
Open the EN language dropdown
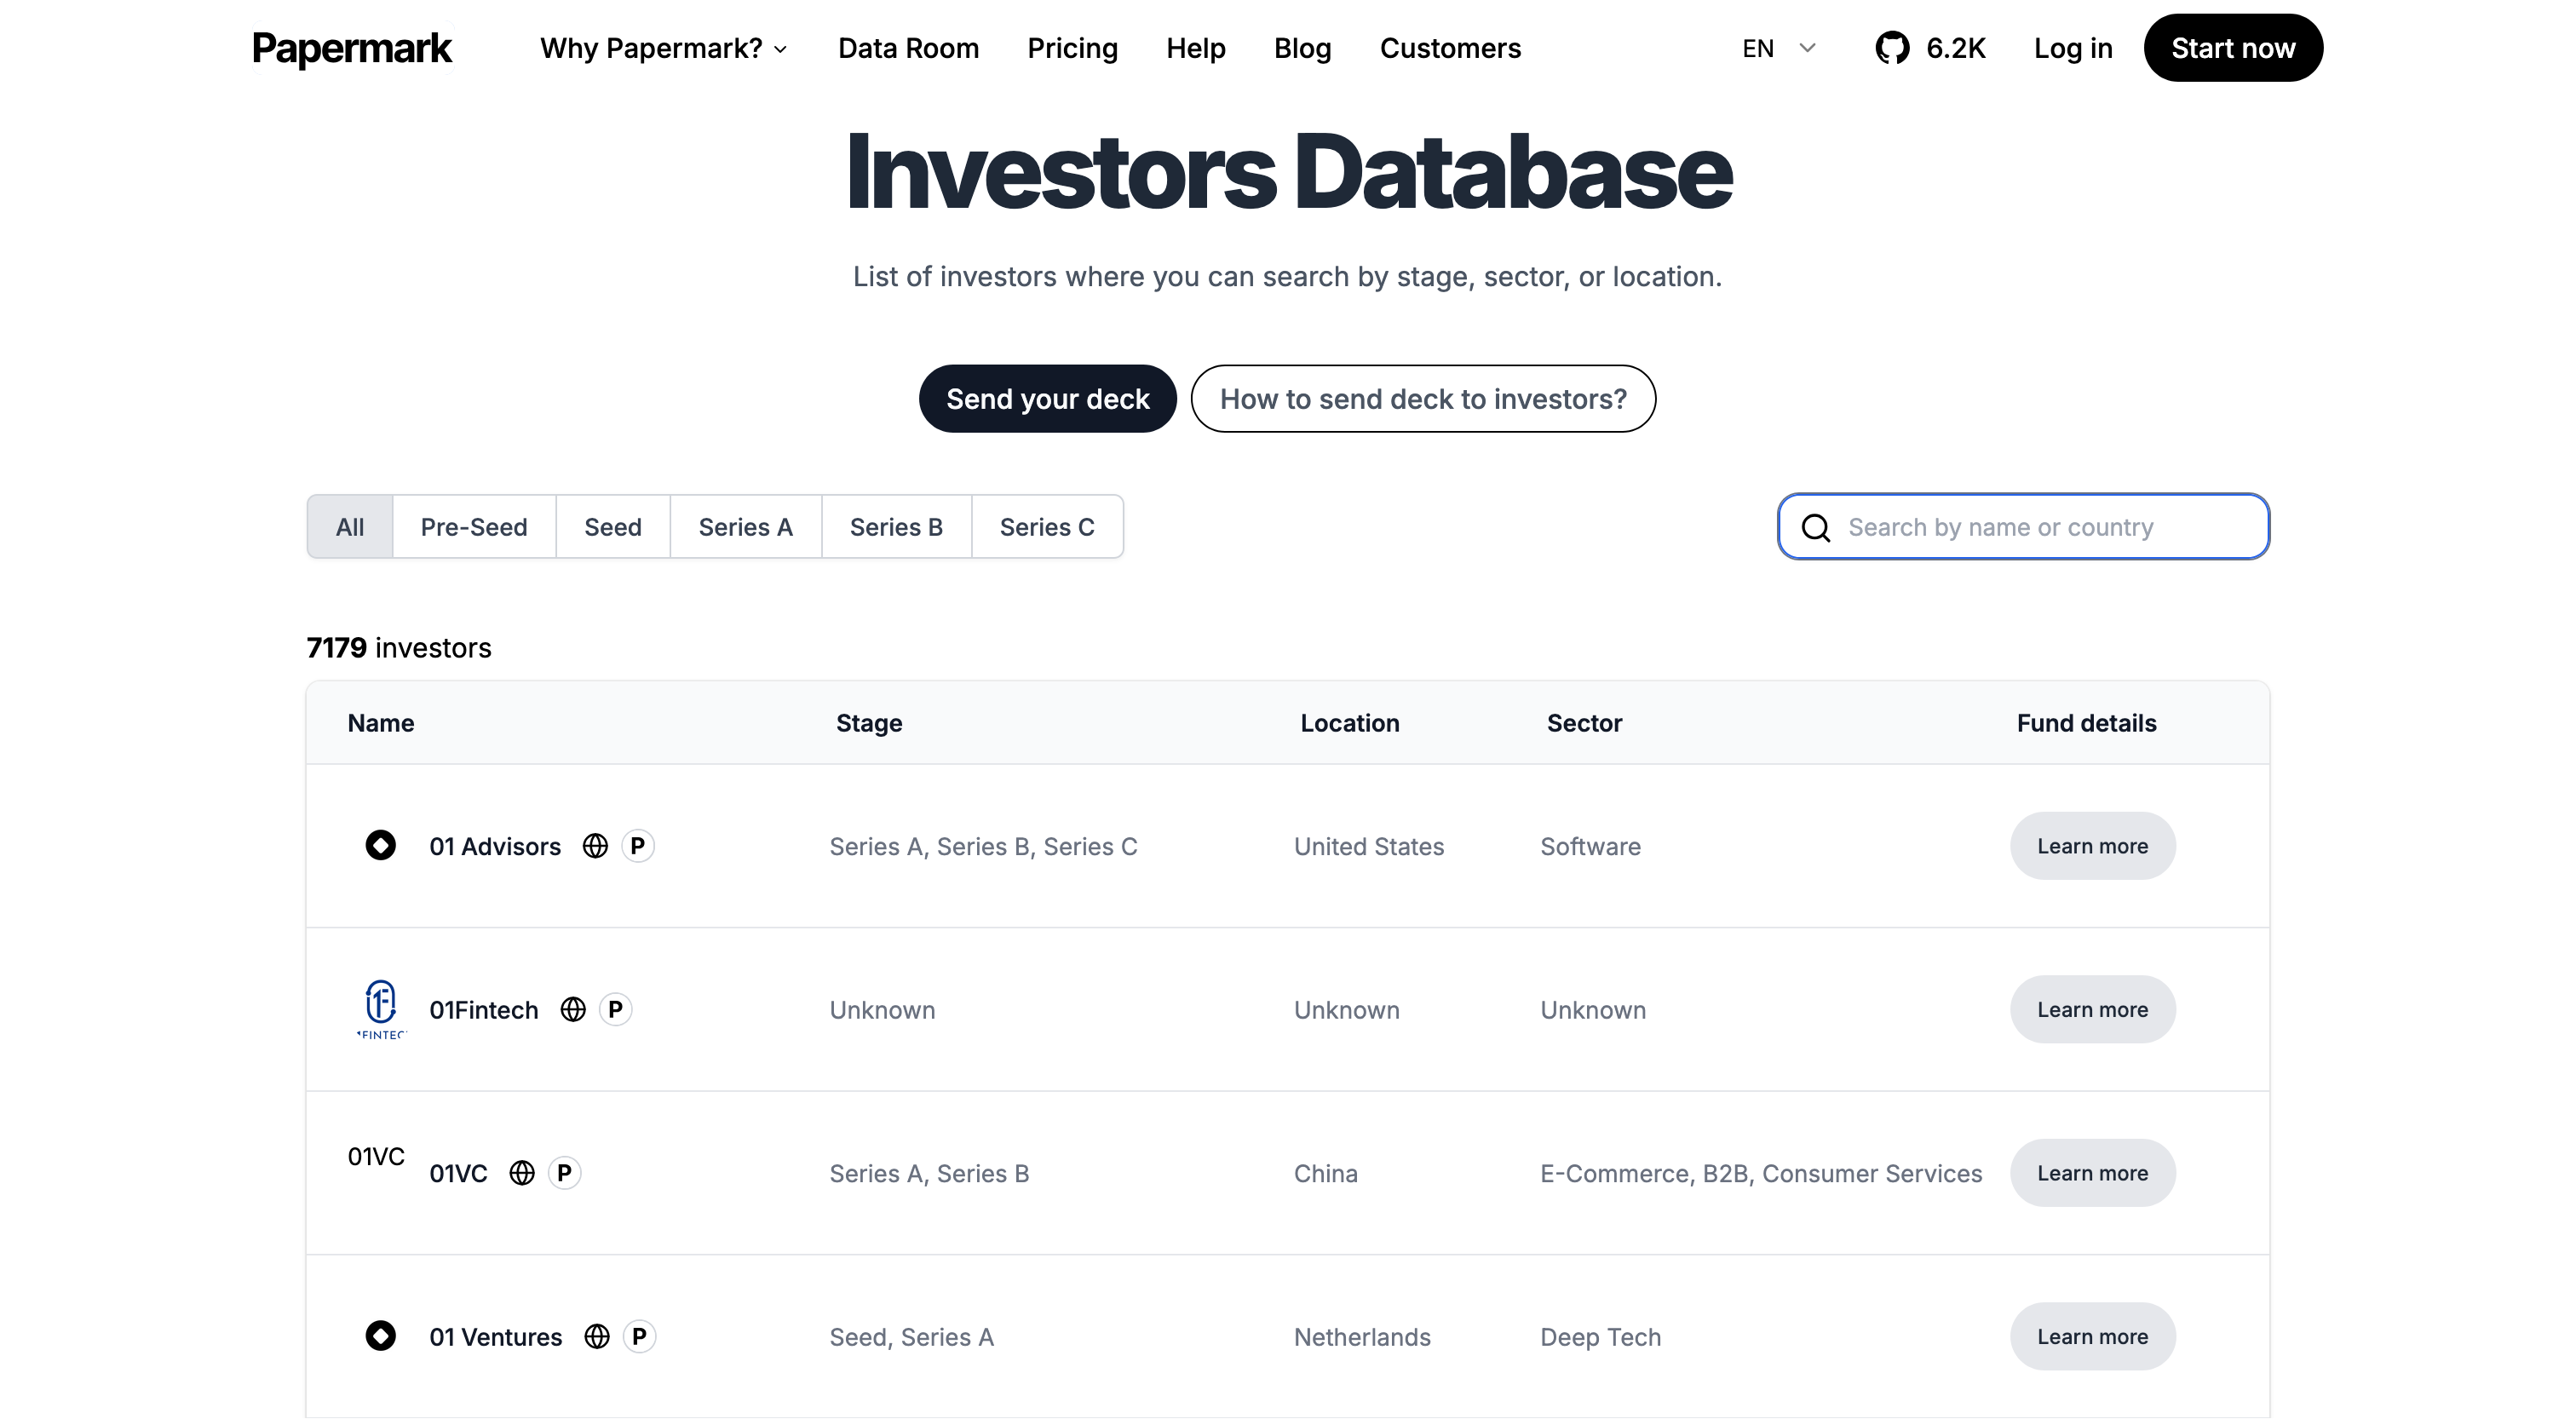coord(1777,47)
